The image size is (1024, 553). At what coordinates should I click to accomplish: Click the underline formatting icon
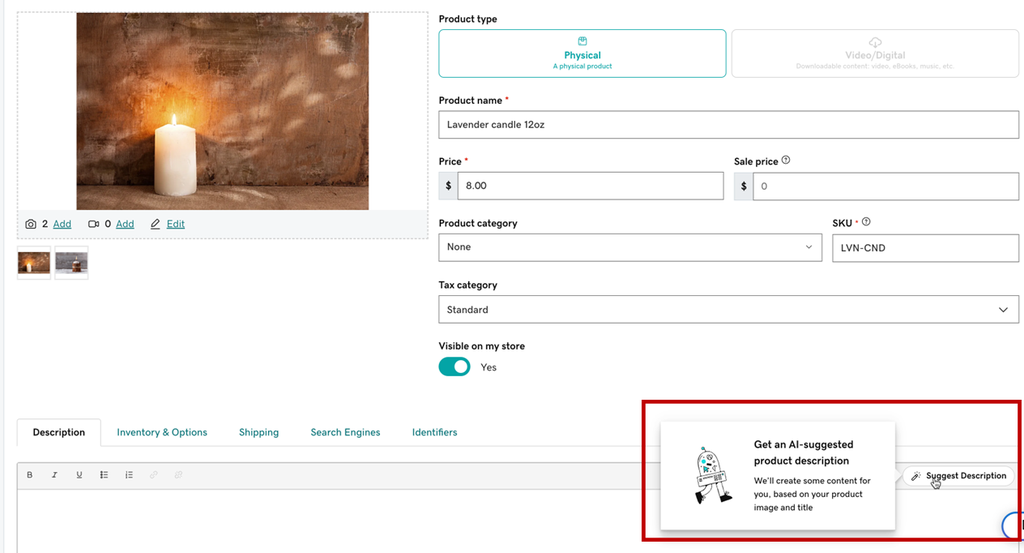coord(79,475)
